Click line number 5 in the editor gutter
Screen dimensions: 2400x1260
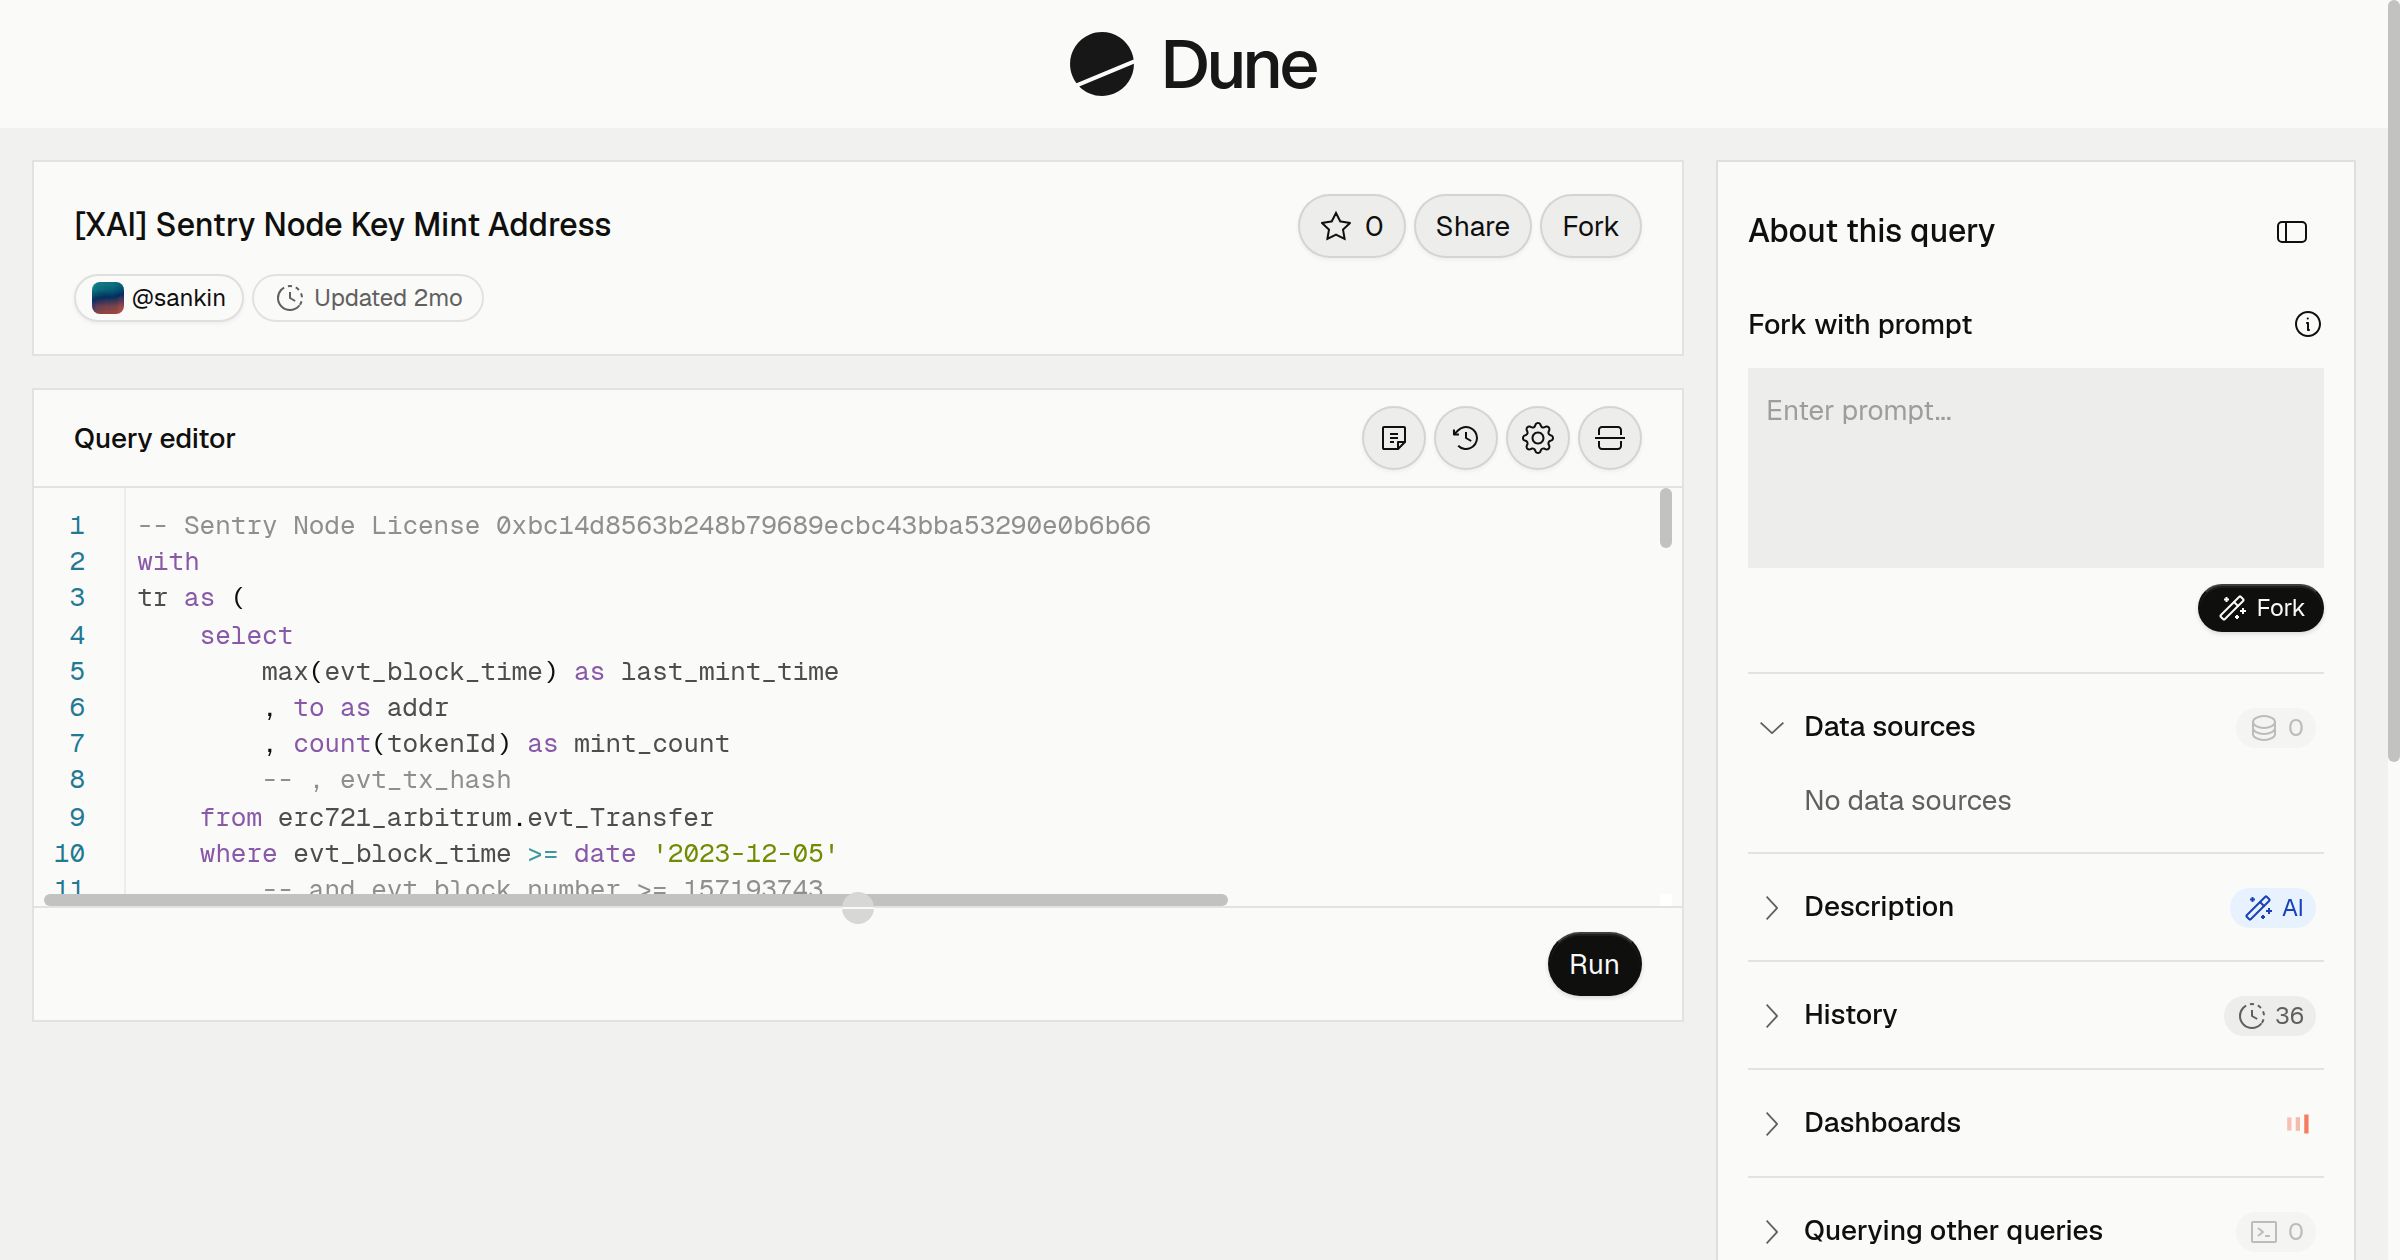(x=77, y=671)
